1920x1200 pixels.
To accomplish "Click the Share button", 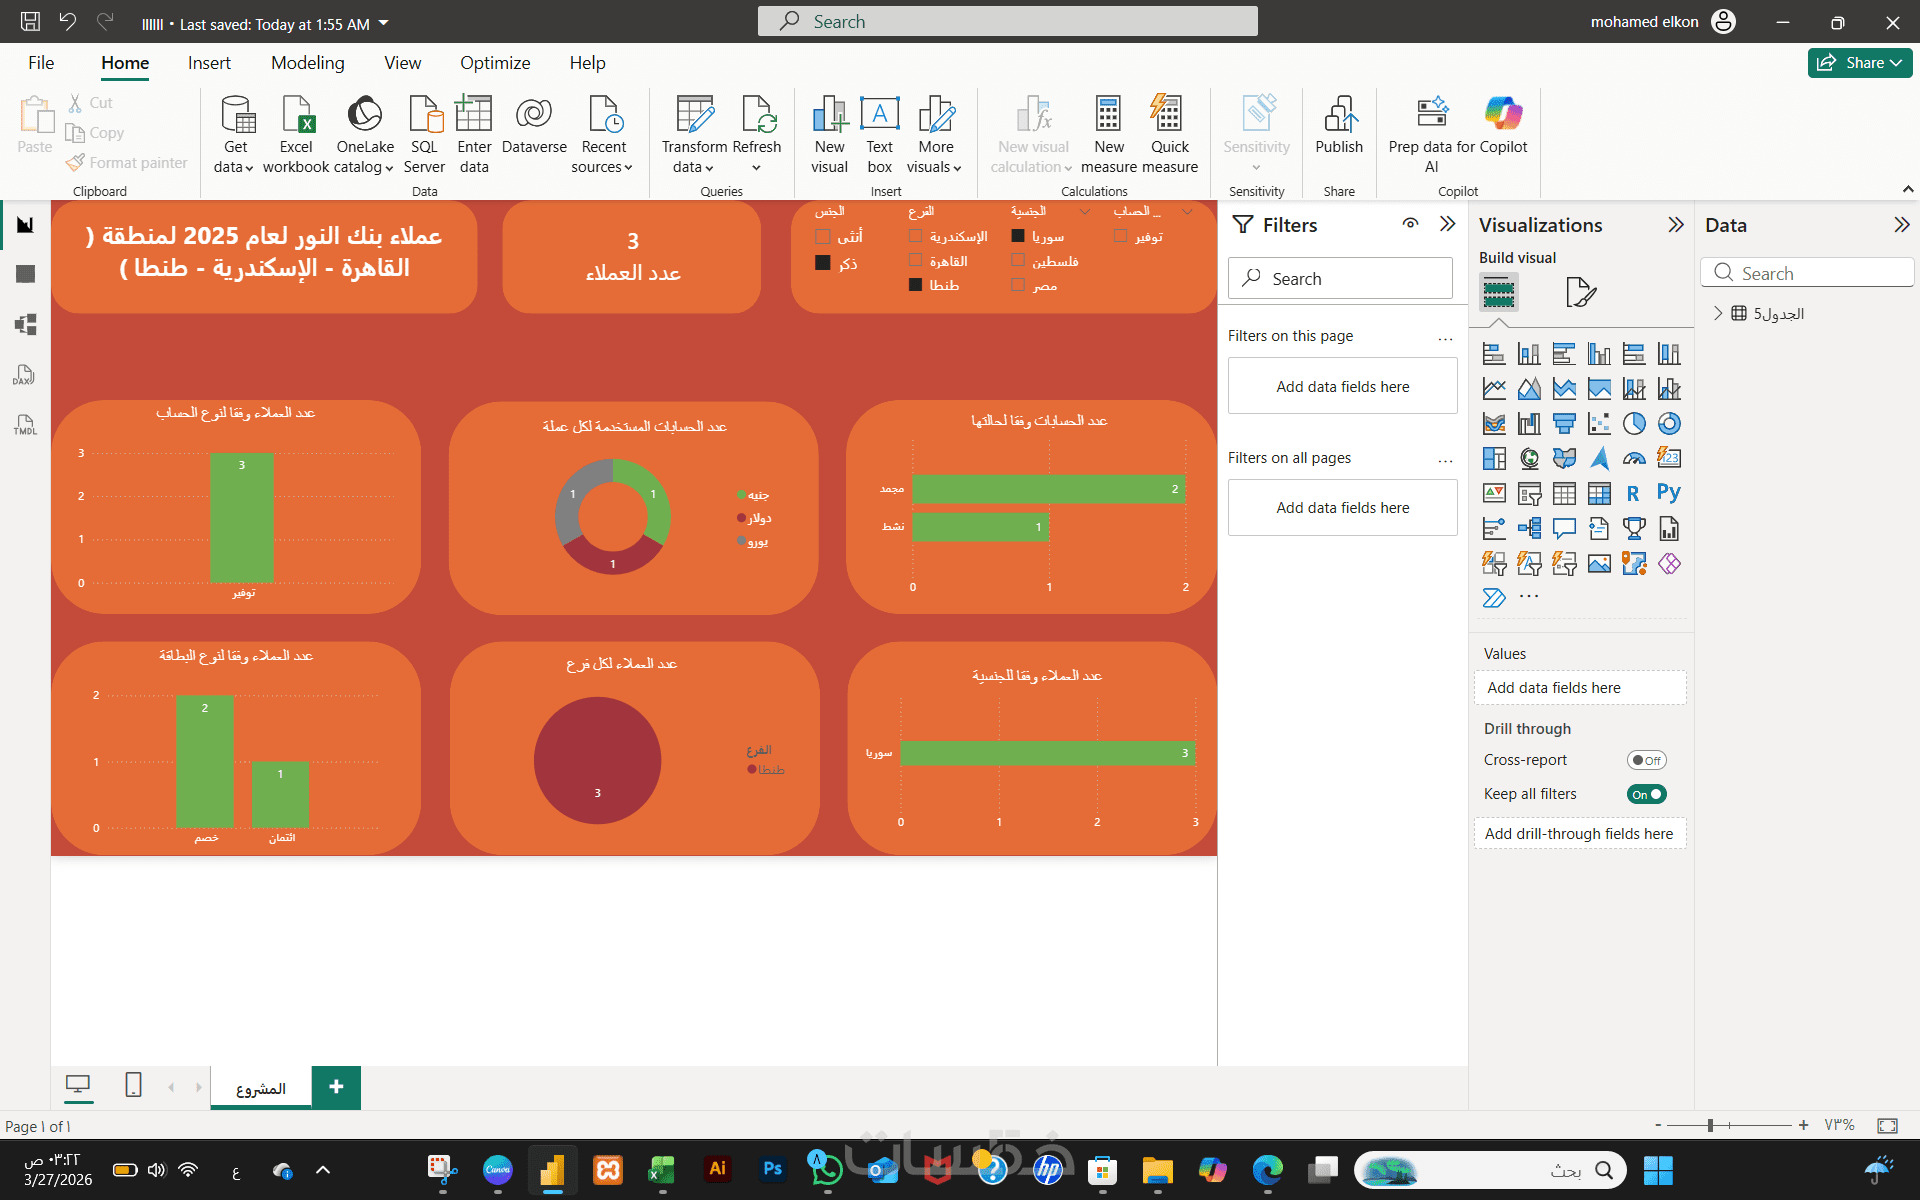I will [x=1859, y=63].
